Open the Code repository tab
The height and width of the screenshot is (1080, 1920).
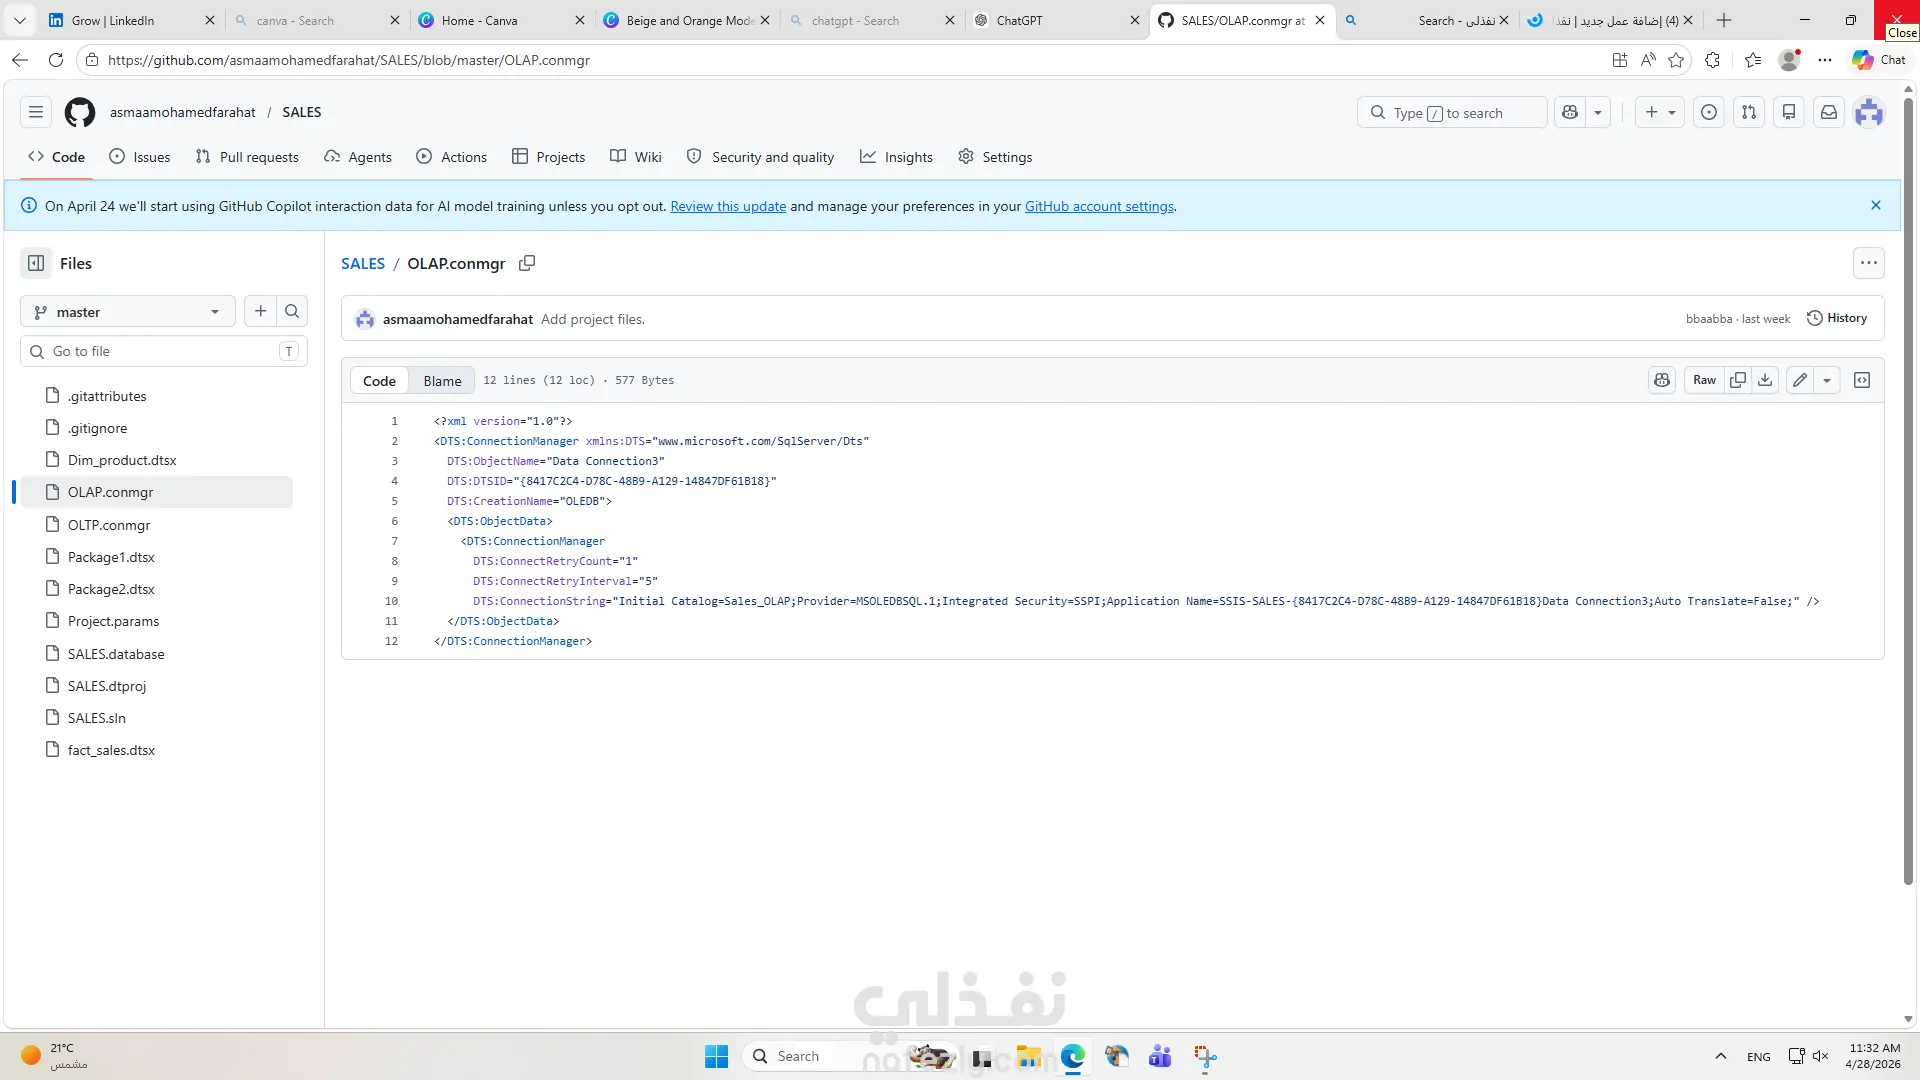[x=57, y=157]
